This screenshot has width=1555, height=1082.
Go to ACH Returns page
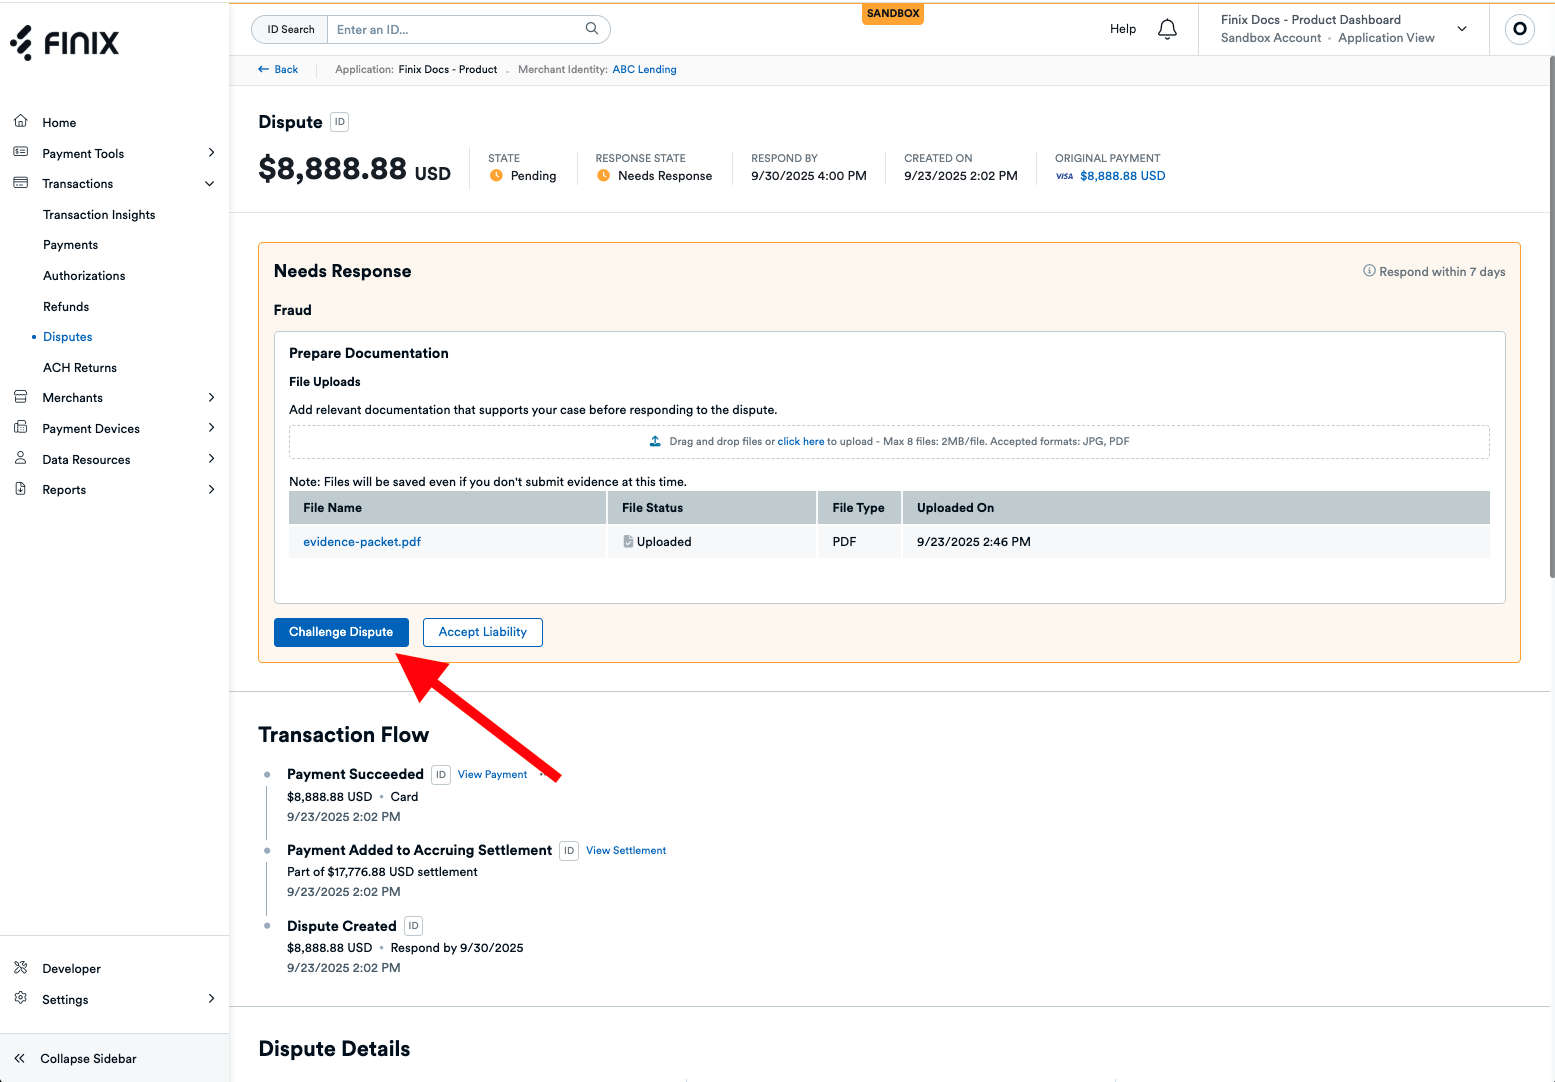[x=80, y=368]
